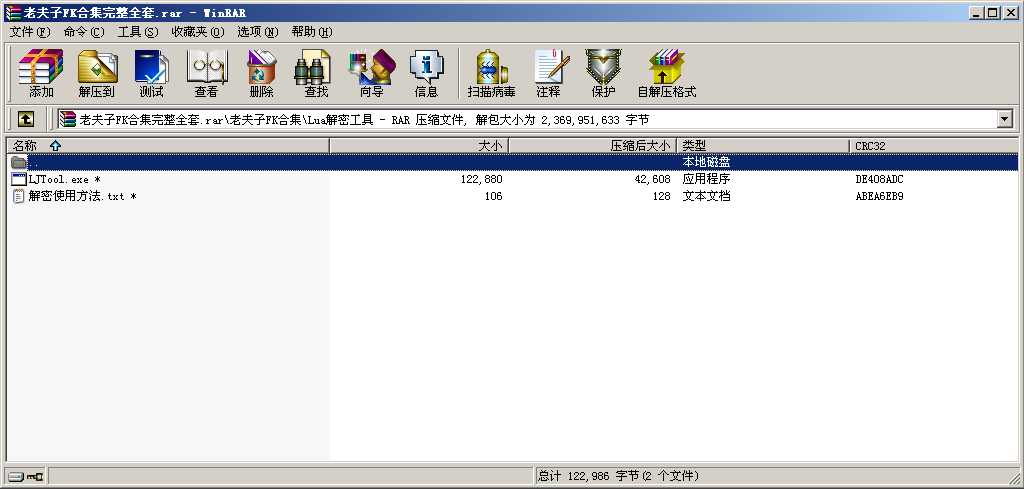1024x489 pixels.
Task: Click the 解压到 (Extract To) icon
Action: pyautogui.click(x=97, y=73)
